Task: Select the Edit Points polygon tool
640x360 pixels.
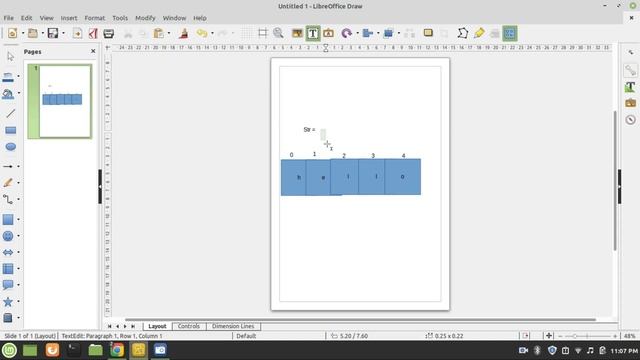Action: 463,33
